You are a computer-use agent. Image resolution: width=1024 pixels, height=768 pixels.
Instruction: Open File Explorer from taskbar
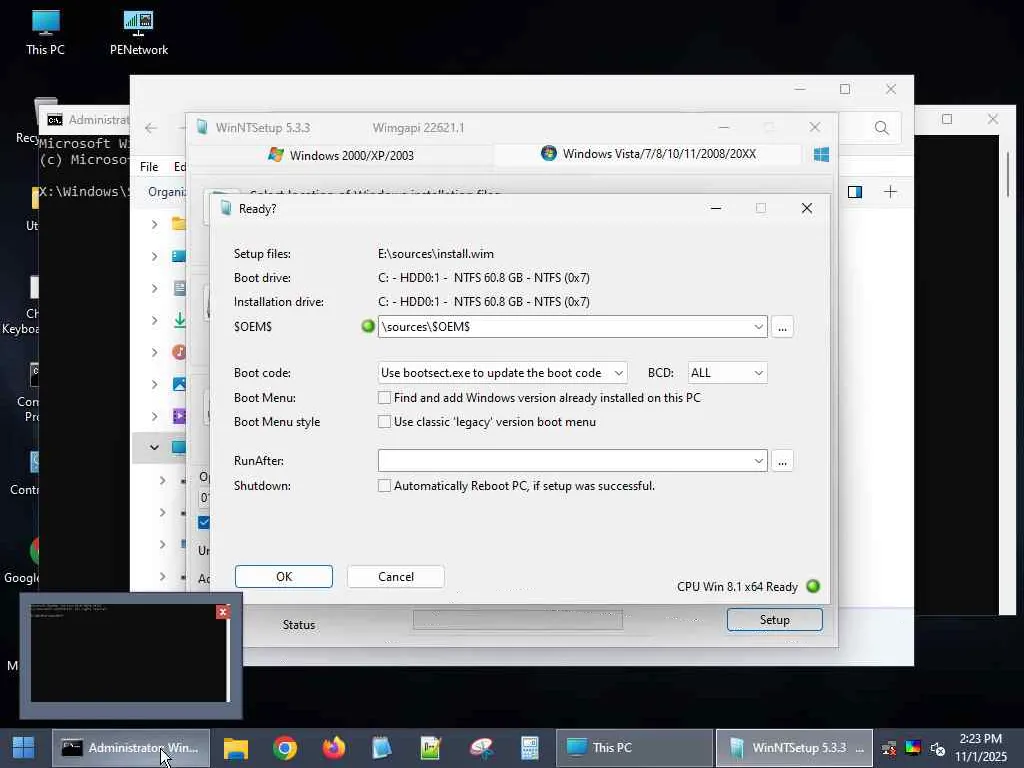click(x=236, y=748)
